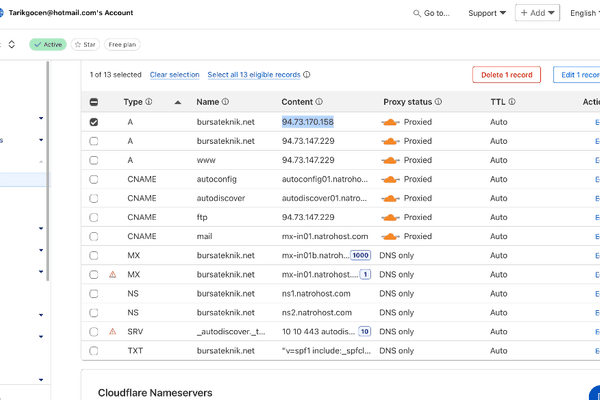Click priority badge 1000 on MX record
Viewport: 600px width, 400px height.
[x=360, y=255]
